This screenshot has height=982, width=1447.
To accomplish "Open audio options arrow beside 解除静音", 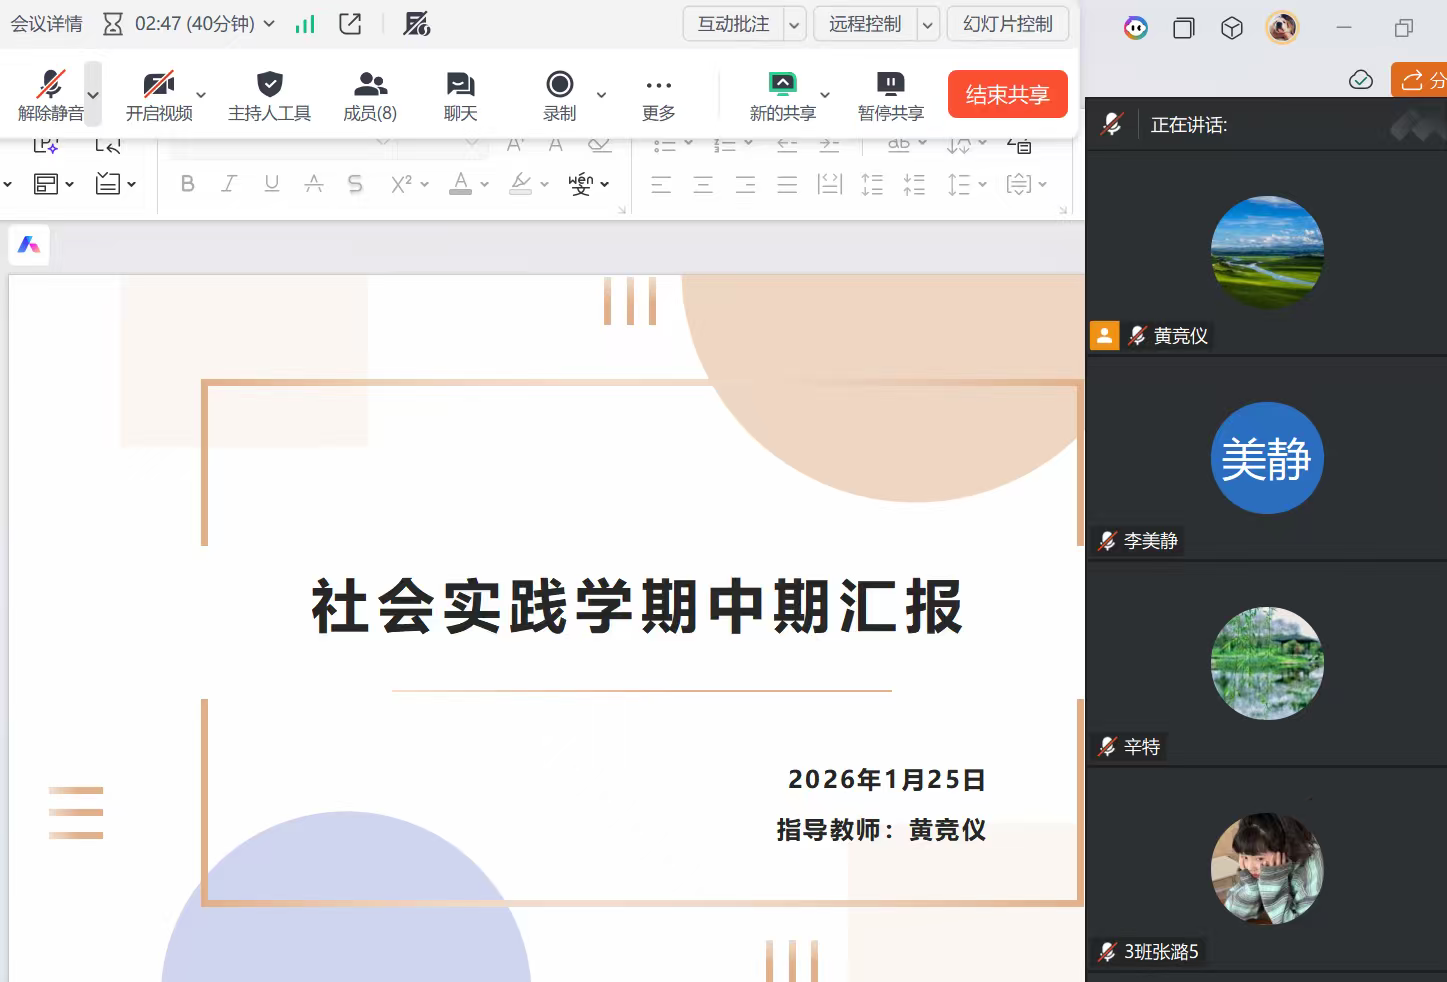I will pyautogui.click(x=93, y=95).
